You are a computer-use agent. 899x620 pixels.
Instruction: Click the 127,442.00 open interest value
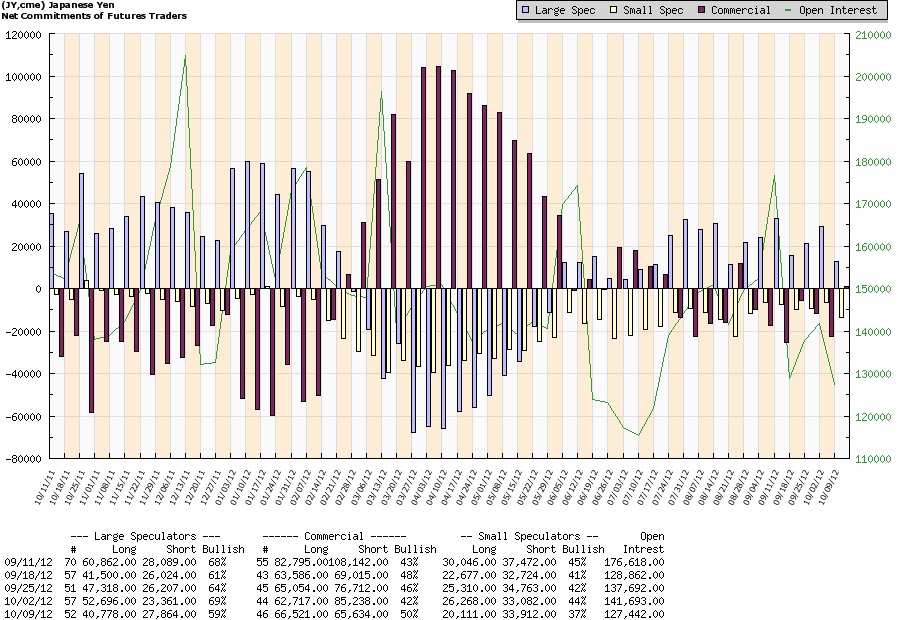pyautogui.click(x=634, y=614)
